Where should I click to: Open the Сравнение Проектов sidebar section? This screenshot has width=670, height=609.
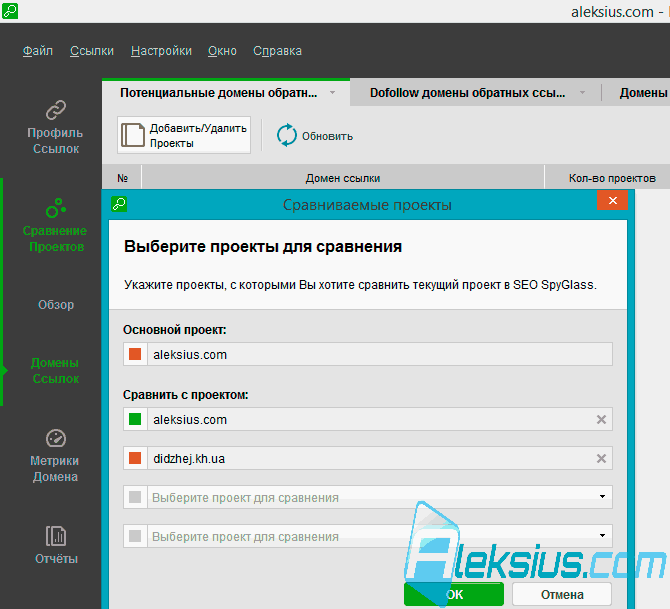click(x=55, y=225)
